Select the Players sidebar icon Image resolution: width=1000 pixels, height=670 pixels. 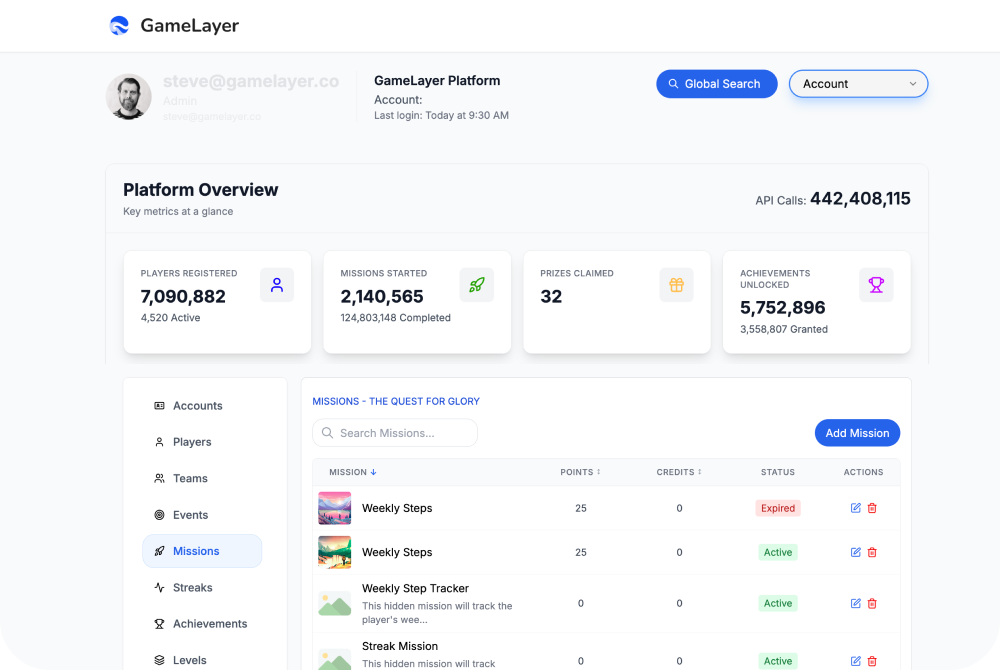[160, 442]
